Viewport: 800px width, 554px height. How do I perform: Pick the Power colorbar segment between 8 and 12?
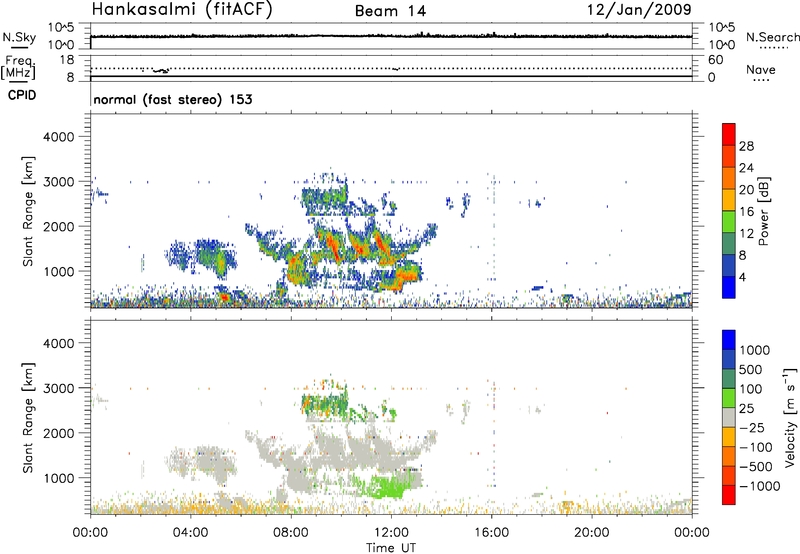pos(729,244)
